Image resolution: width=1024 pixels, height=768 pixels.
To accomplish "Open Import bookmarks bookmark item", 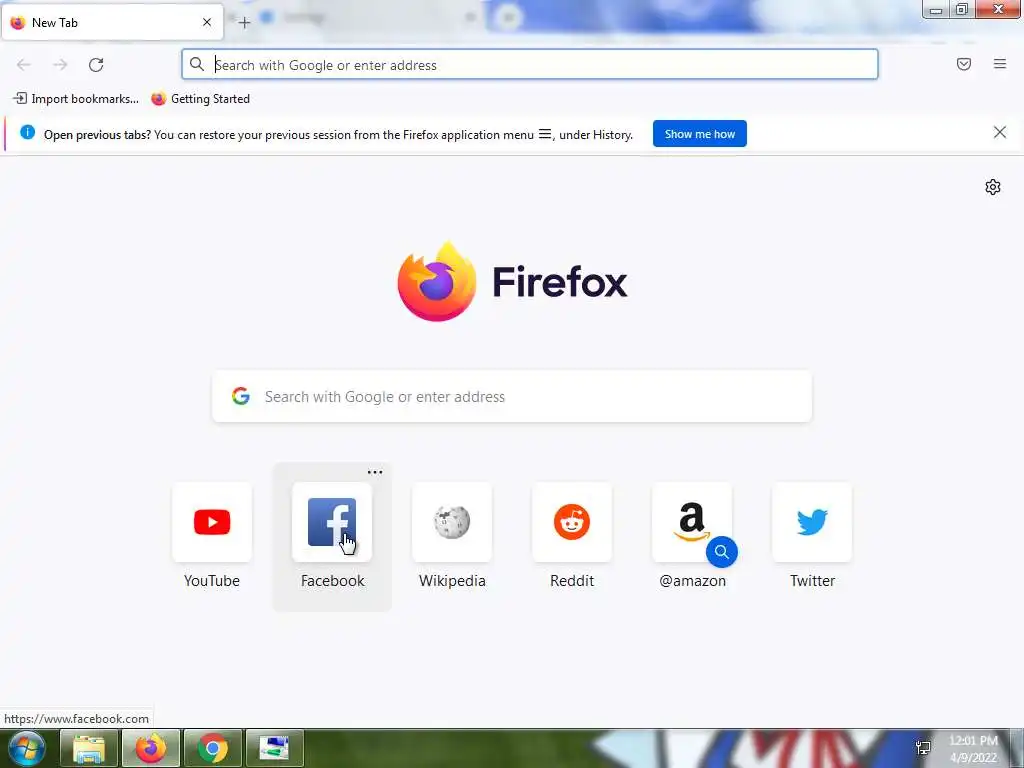I will 76,99.
